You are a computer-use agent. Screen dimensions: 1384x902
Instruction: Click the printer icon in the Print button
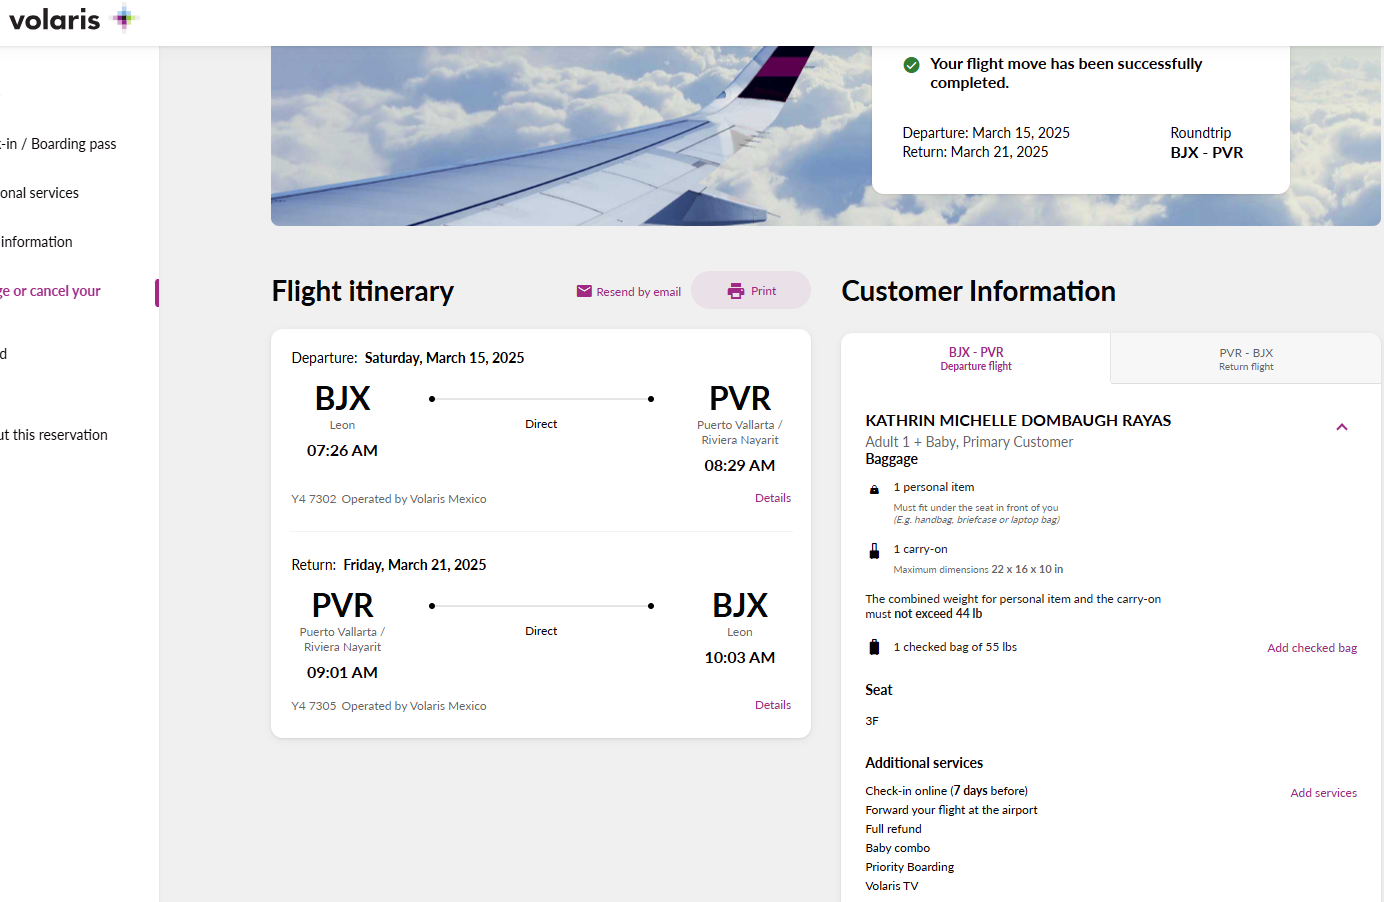736,290
